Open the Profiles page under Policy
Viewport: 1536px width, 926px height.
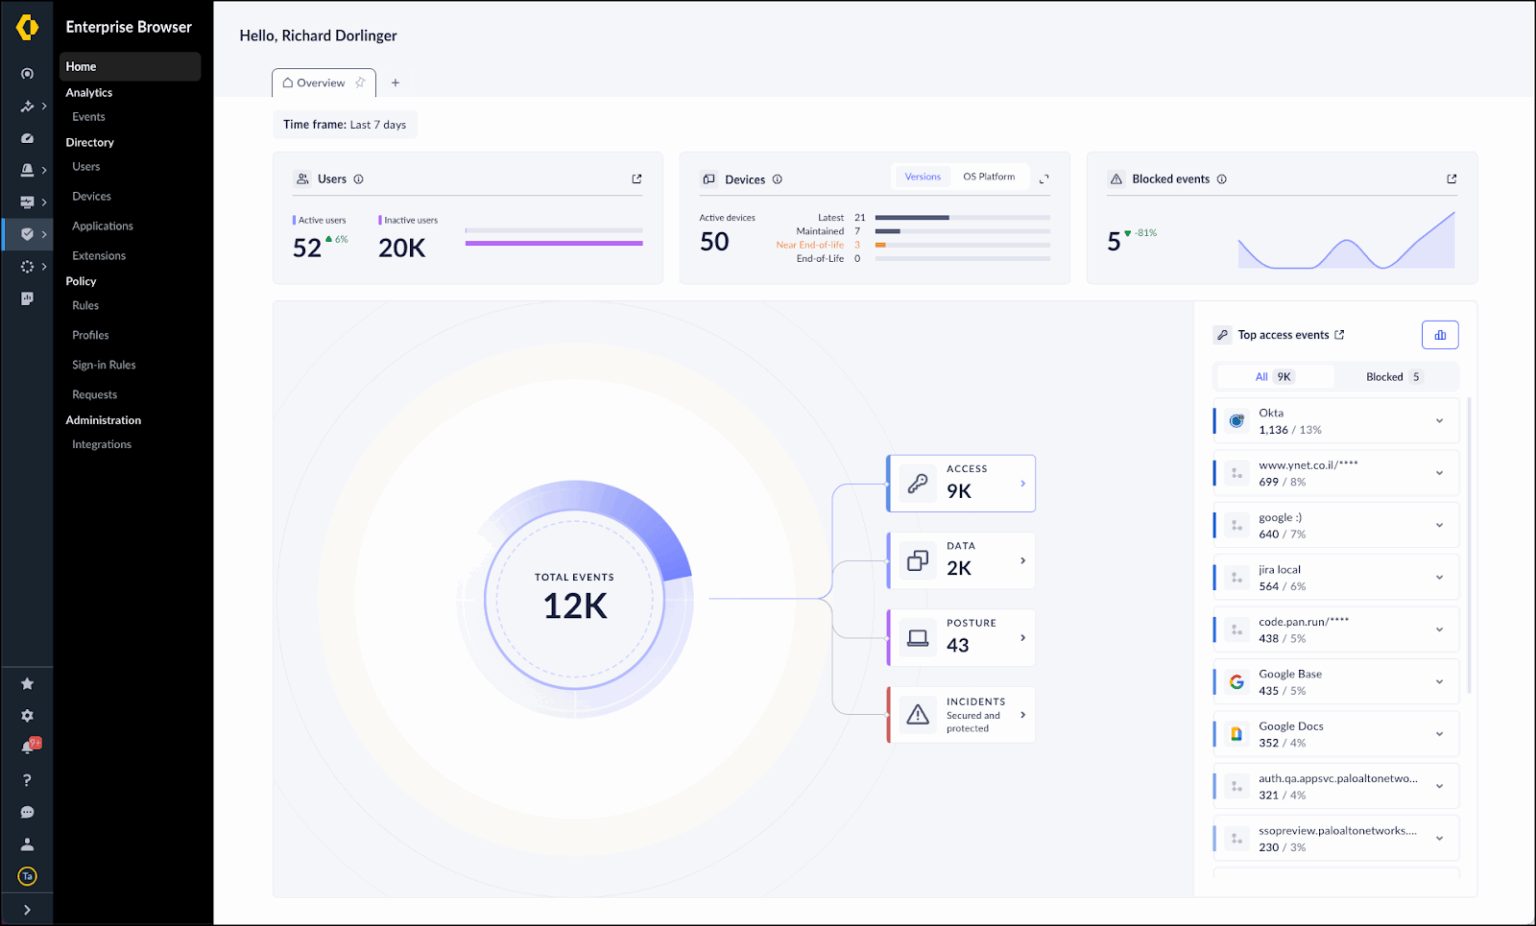(90, 335)
